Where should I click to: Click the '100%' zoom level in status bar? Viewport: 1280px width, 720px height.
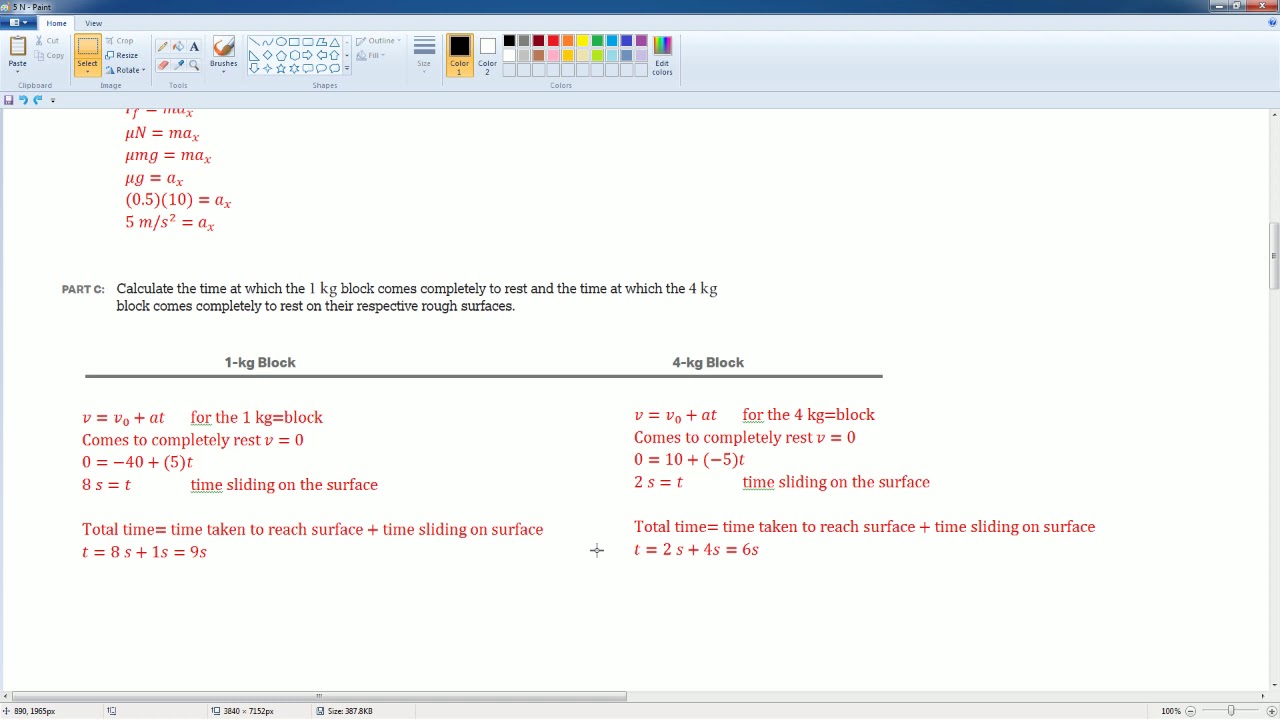click(1171, 711)
